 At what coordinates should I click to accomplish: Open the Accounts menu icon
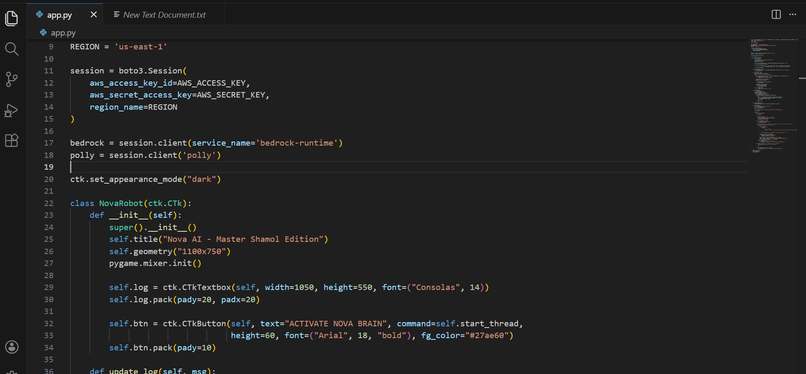click(x=12, y=347)
